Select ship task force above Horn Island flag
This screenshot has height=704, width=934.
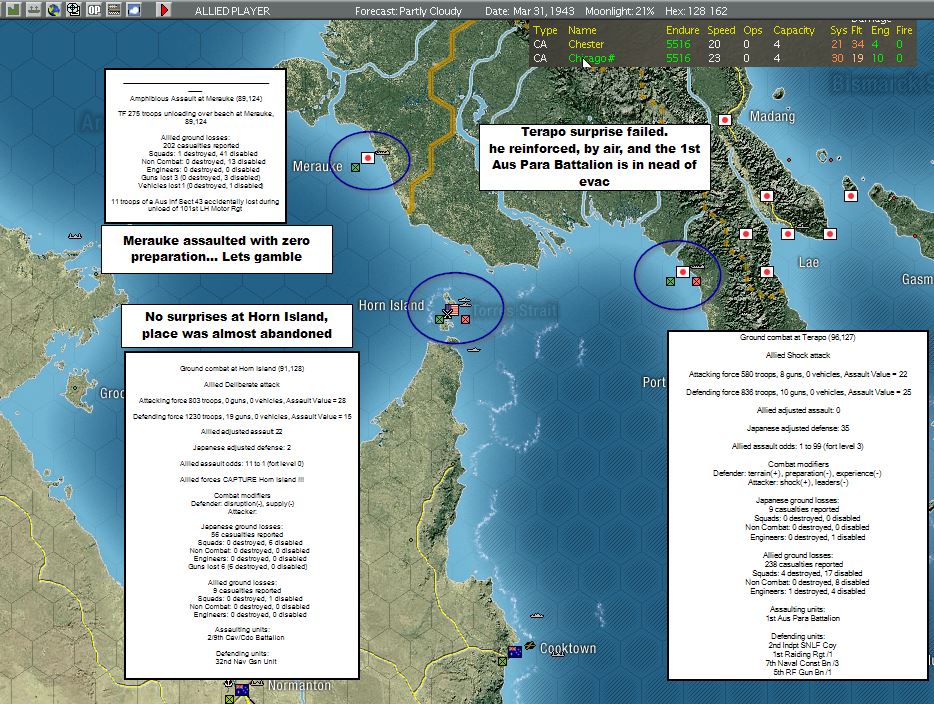464,303
